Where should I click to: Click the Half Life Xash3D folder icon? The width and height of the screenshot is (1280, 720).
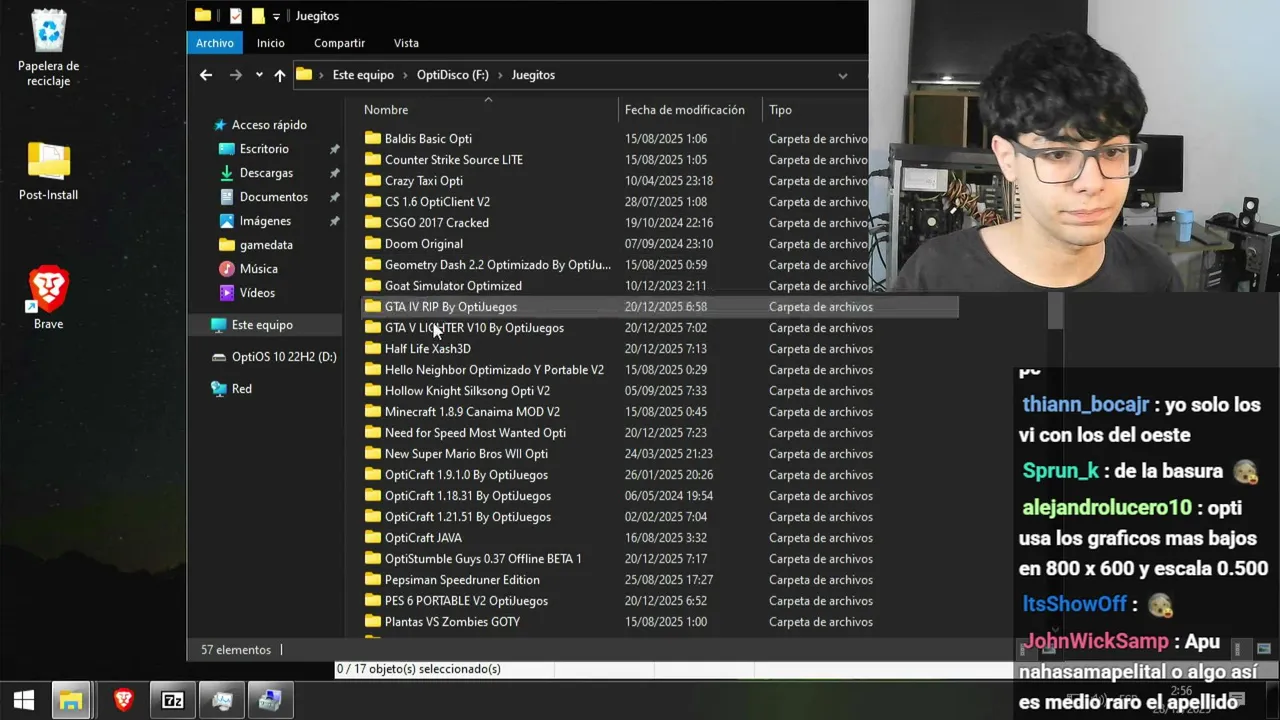click(x=373, y=349)
